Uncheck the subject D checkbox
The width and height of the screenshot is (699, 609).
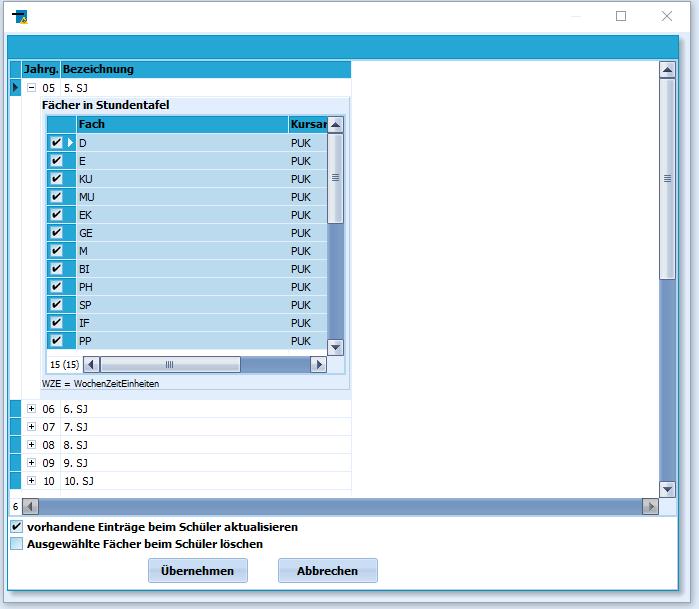[x=56, y=143]
